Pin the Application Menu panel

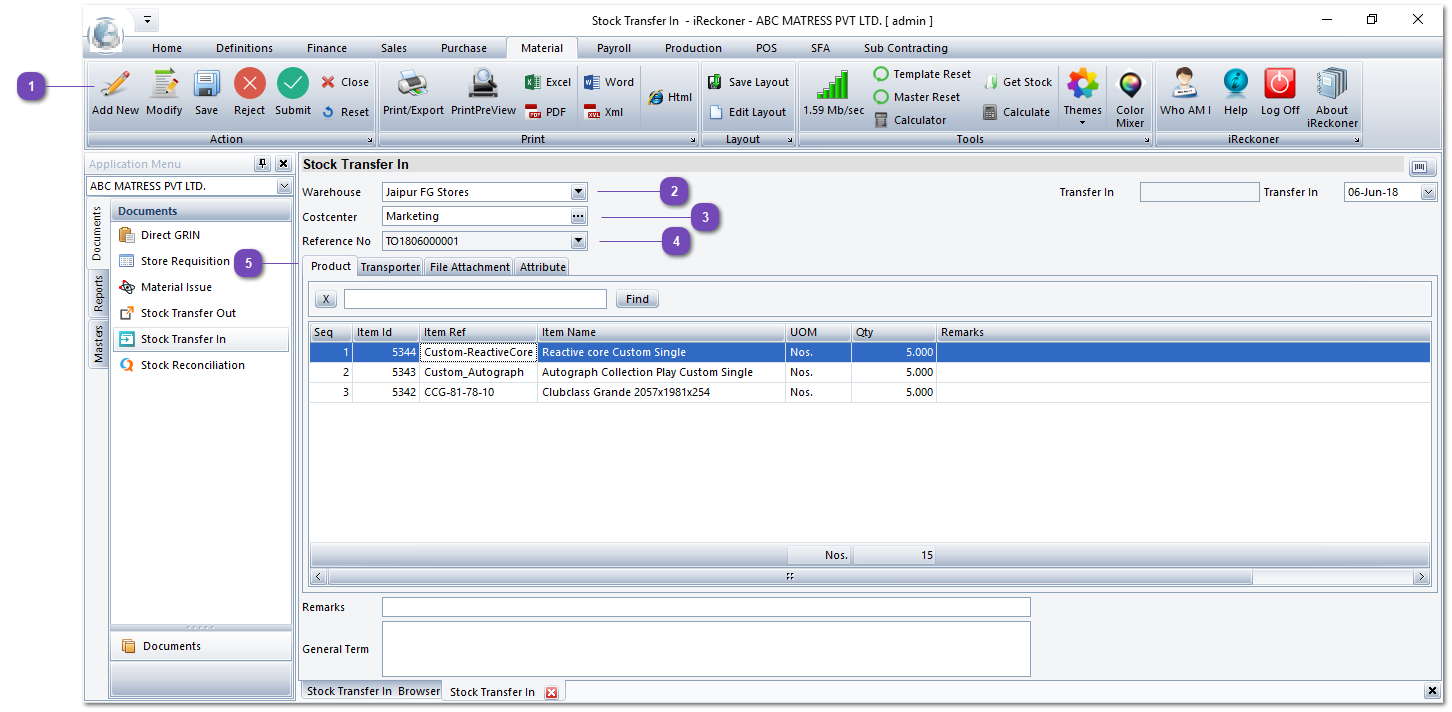[x=263, y=164]
